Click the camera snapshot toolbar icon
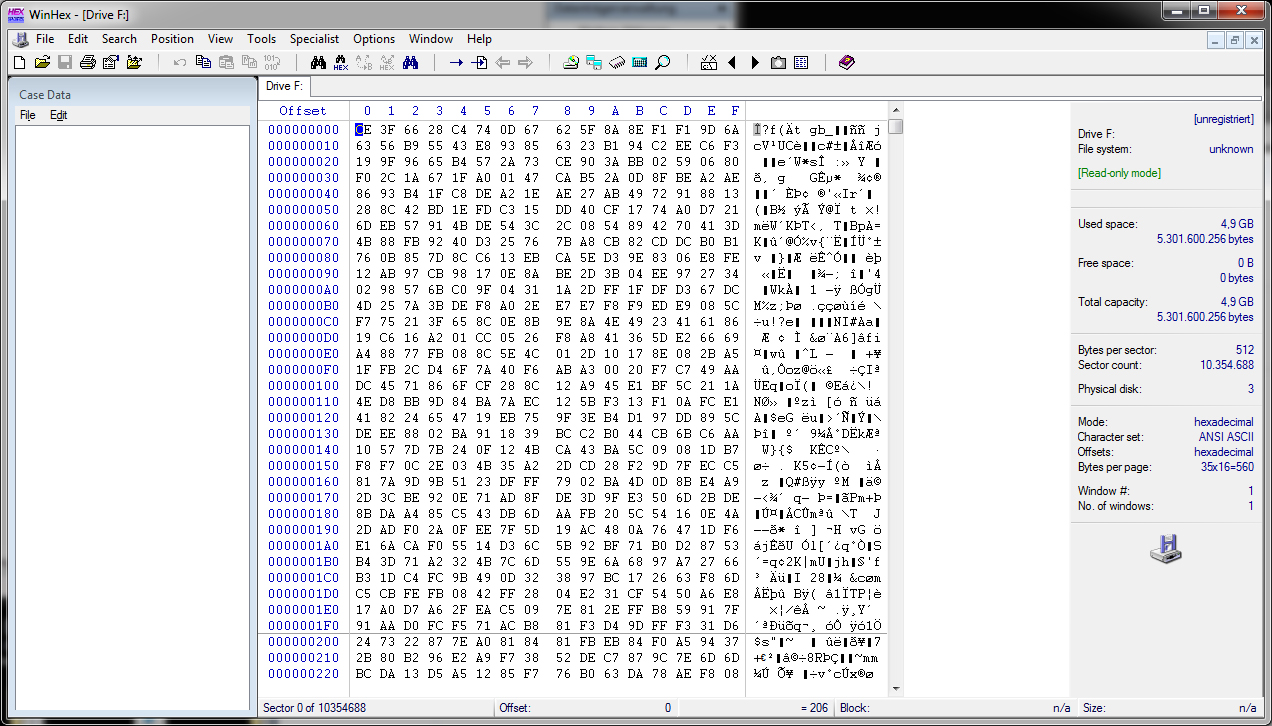Viewport: 1272px width, 726px height. (778, 63)
